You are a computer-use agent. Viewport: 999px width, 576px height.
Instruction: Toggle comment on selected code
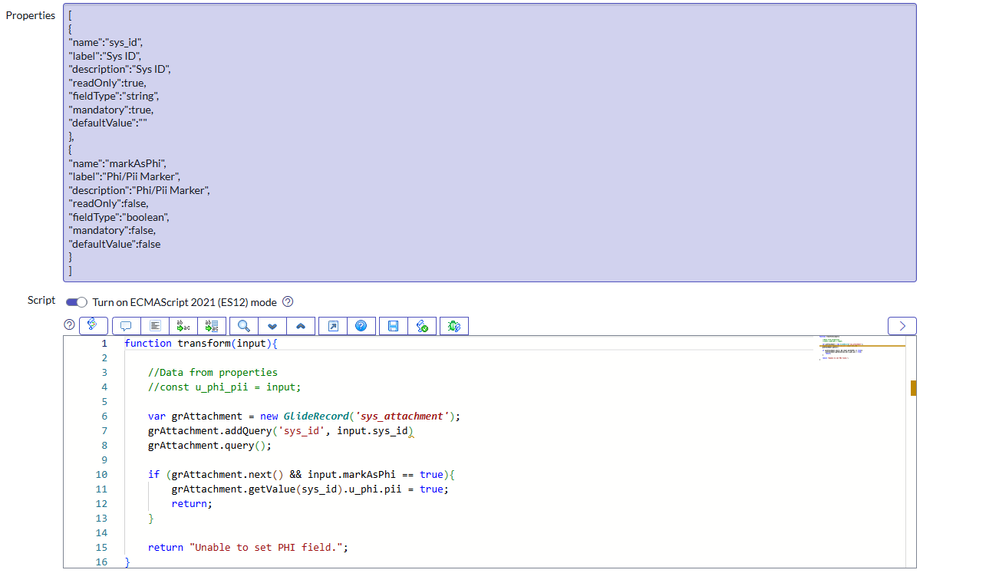(126, 326)
